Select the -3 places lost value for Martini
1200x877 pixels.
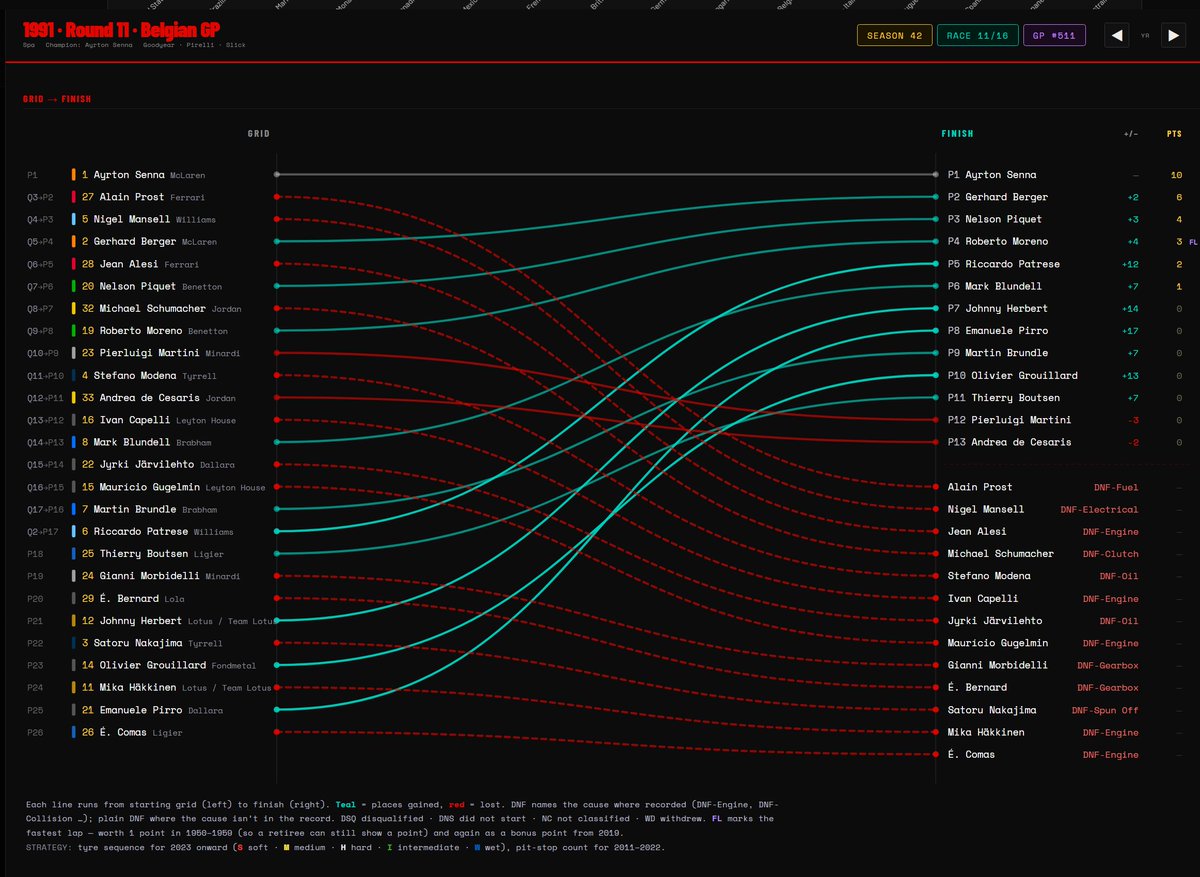1133,420
